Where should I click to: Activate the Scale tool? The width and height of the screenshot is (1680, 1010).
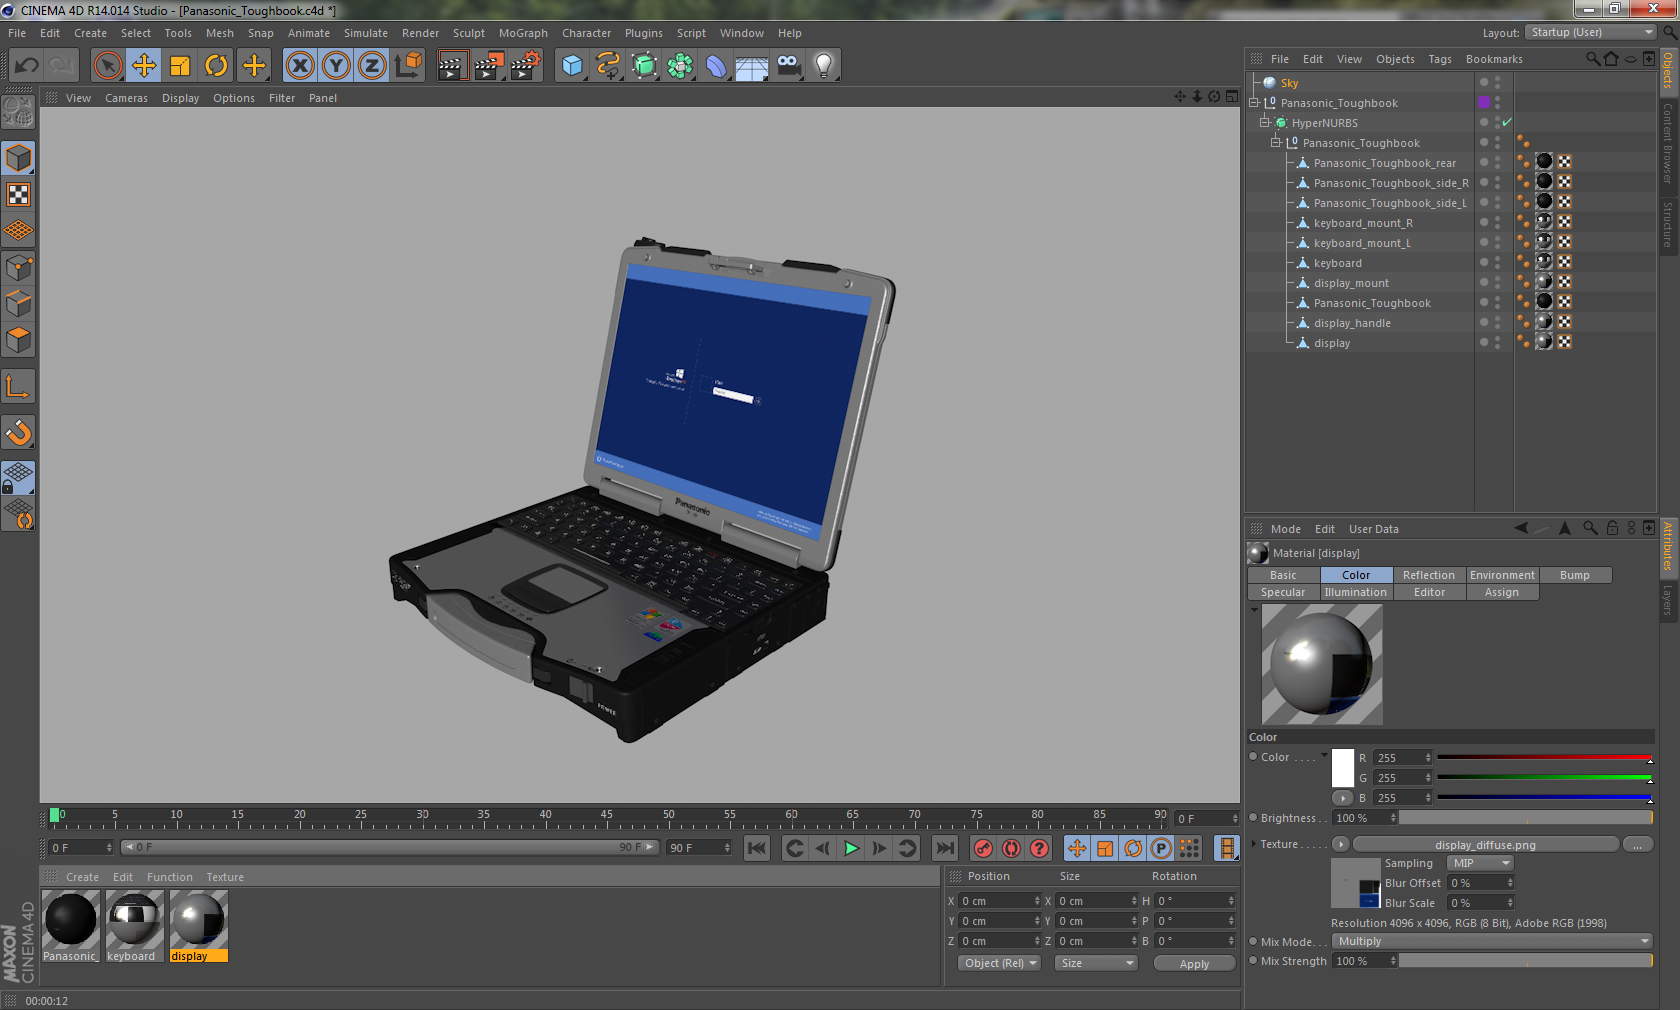tap(180, 66)
